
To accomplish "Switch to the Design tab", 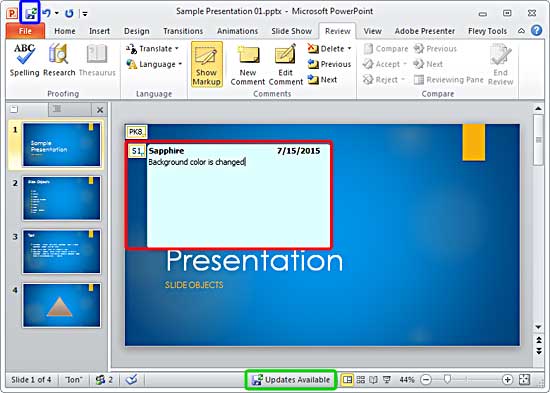I will 136,31.
